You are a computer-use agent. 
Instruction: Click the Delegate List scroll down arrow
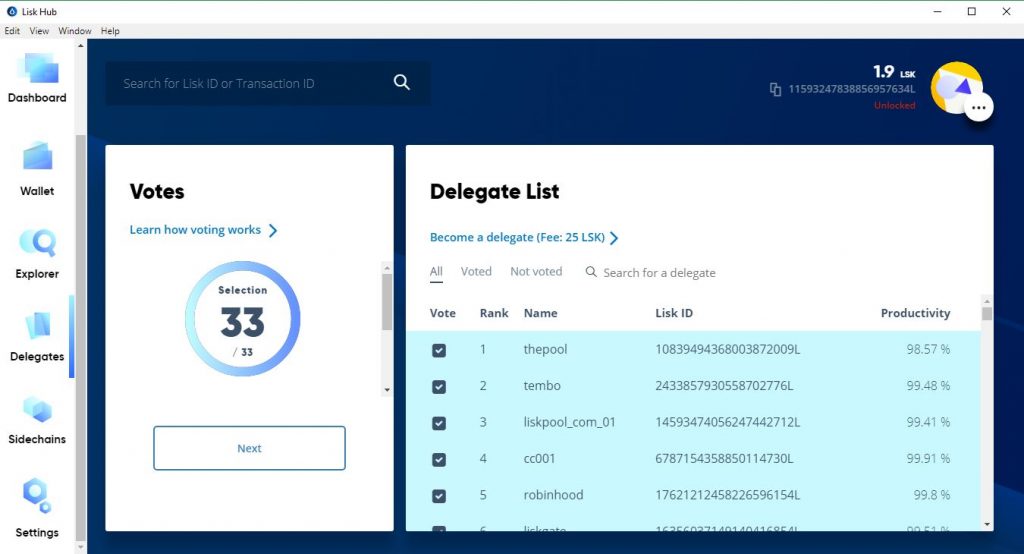987,524
